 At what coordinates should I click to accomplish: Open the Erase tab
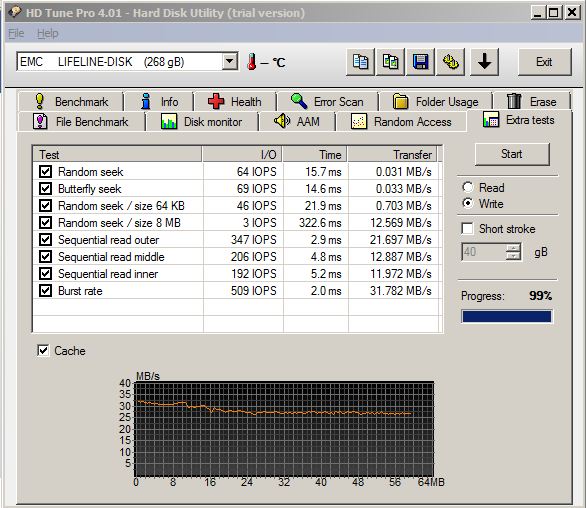531,102
